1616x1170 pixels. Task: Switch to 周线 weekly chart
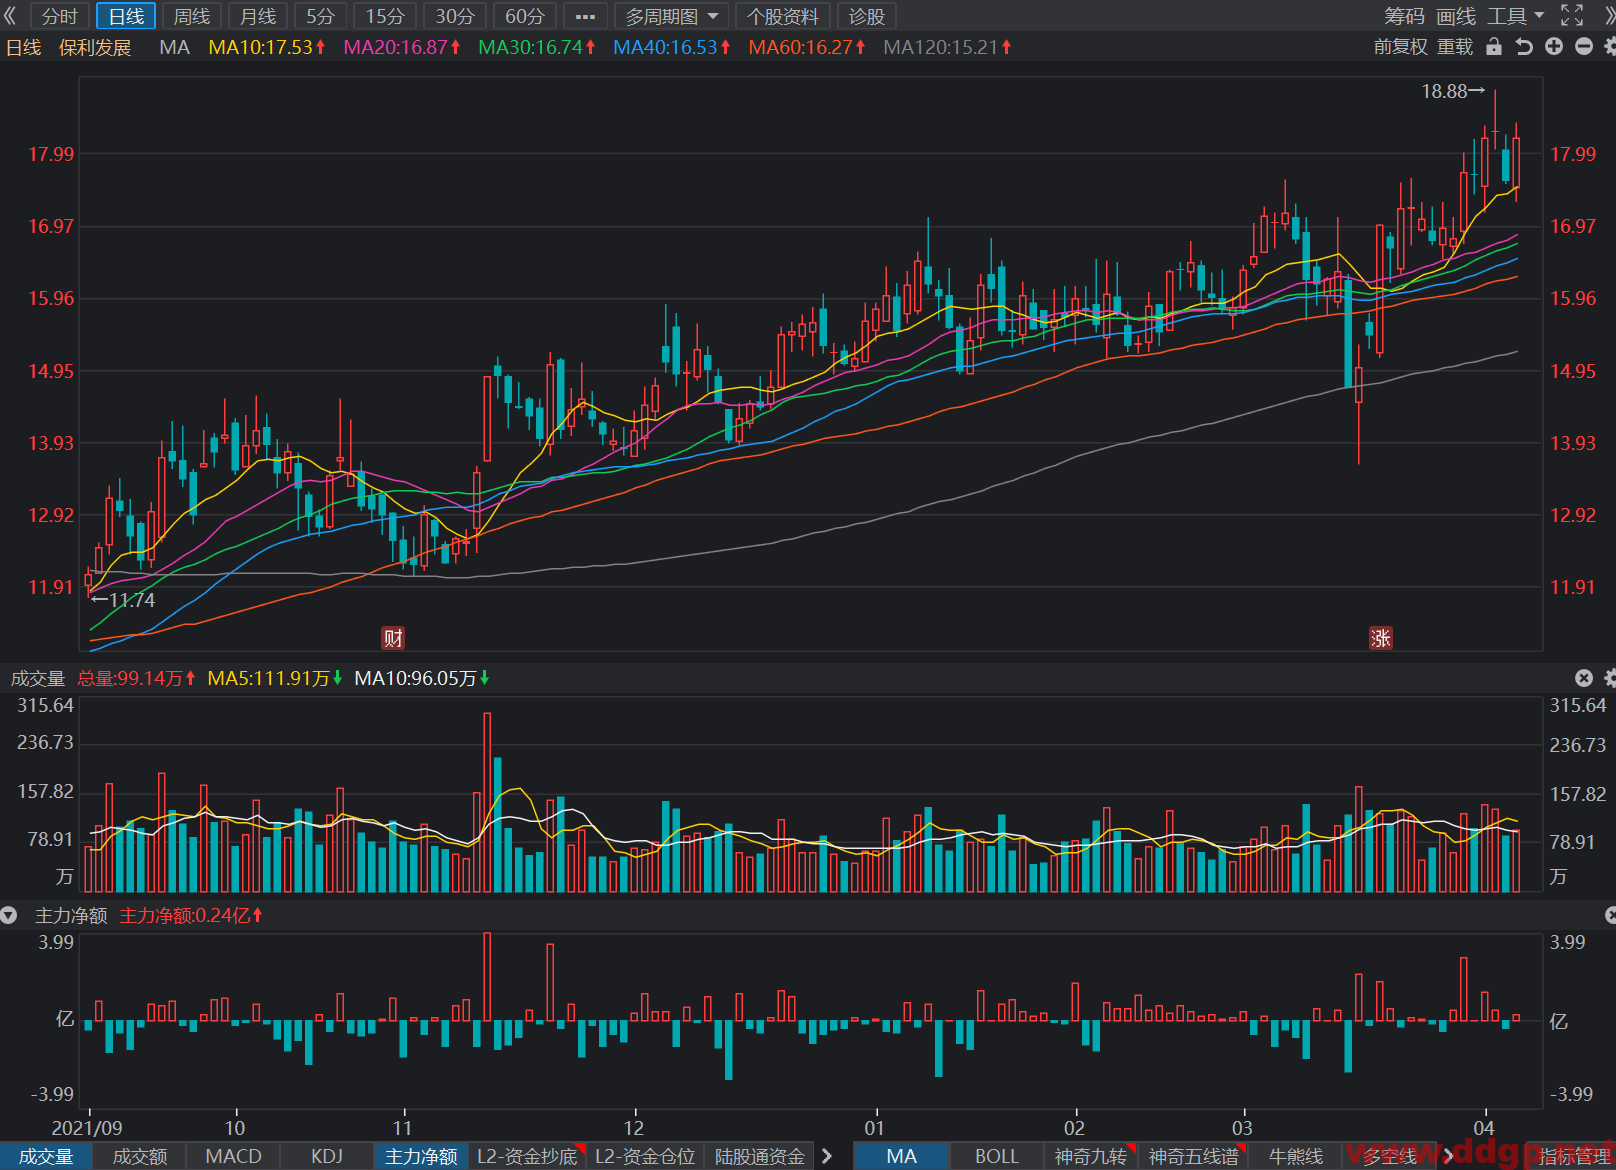[x=192, y=16]
